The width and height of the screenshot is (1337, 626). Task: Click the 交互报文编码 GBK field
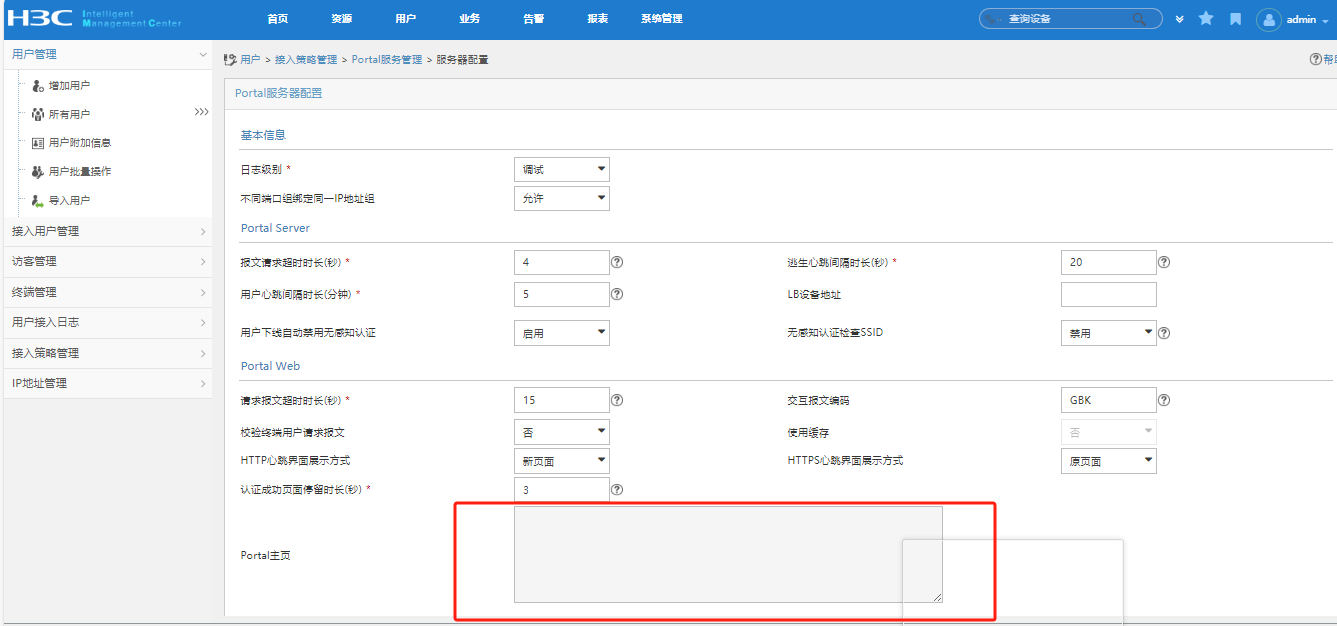coord(1109,400)
